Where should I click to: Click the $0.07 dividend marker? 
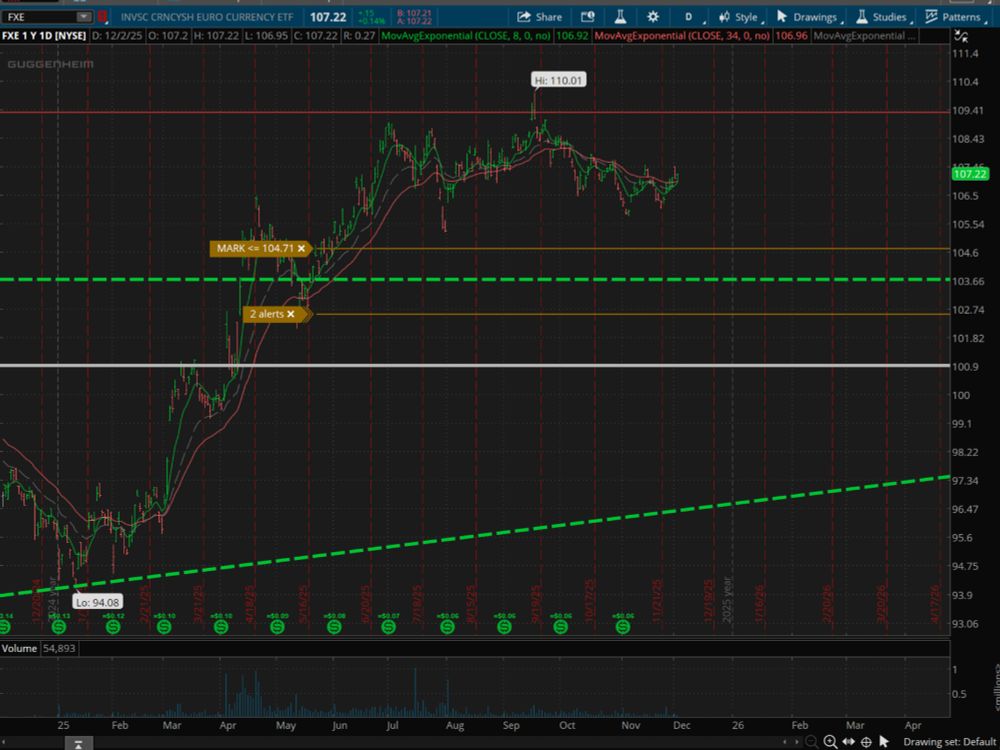click(x=388, y=627)
